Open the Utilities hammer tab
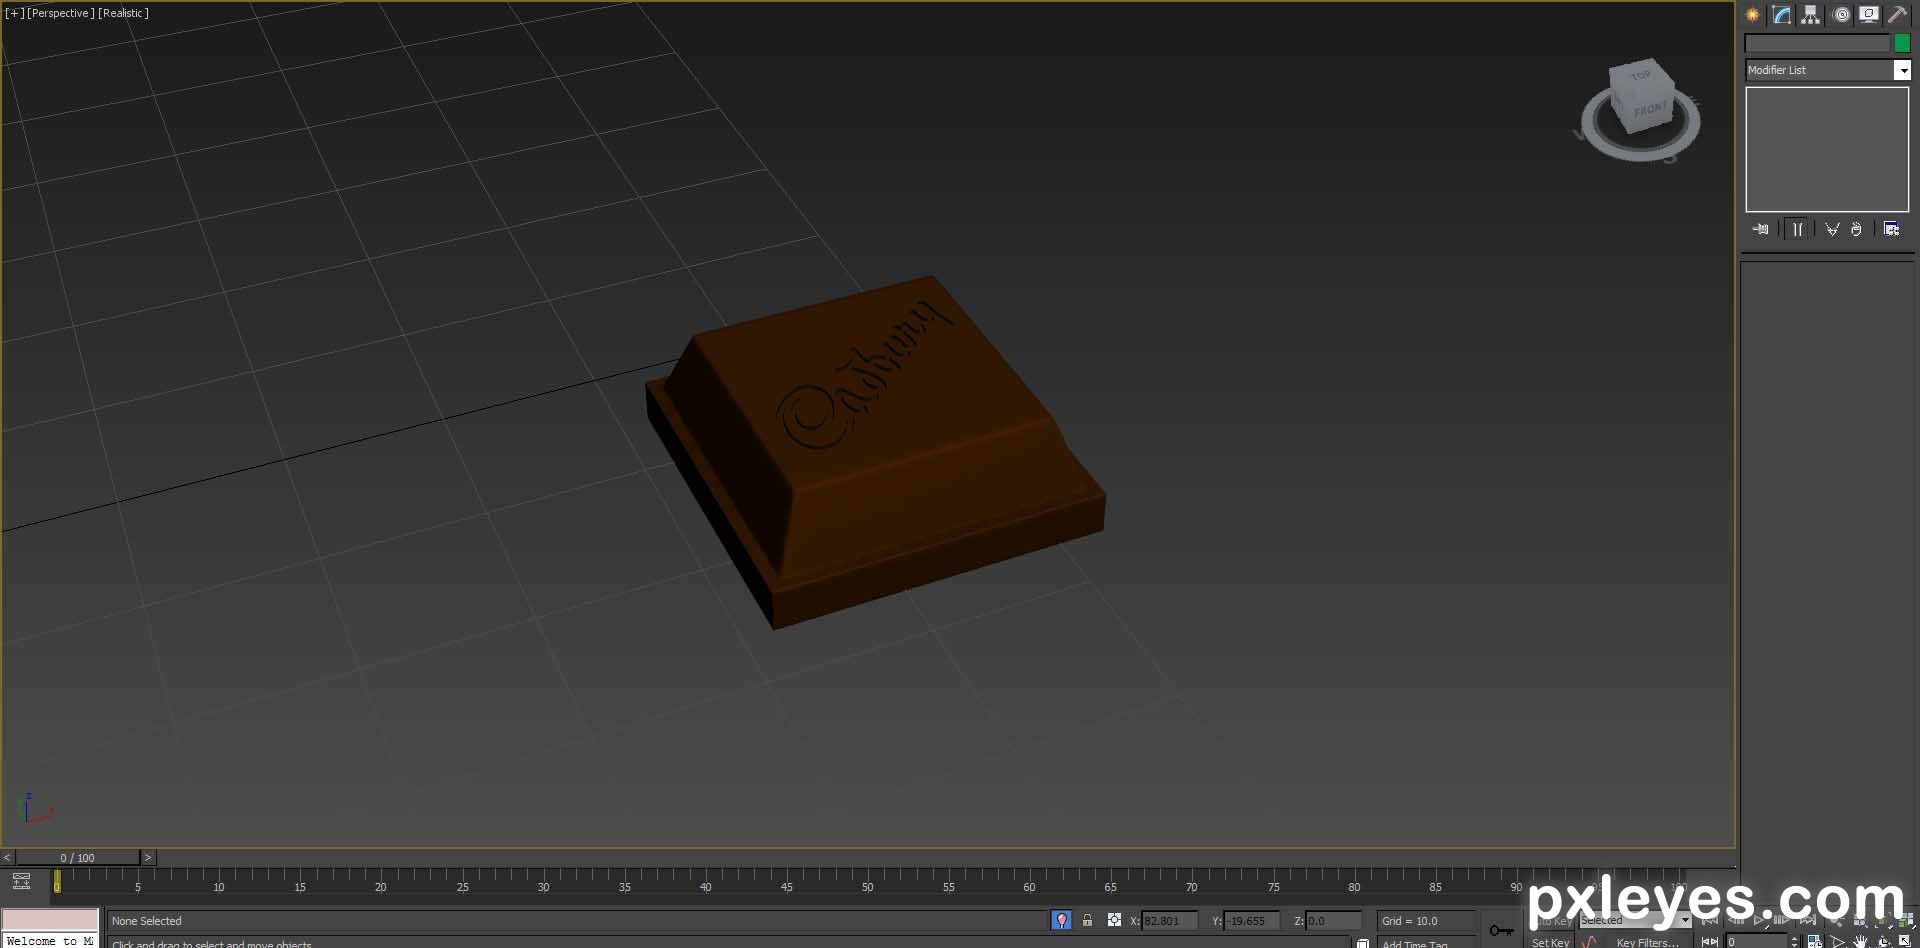1920x948 pixels. click(1896, 14)
